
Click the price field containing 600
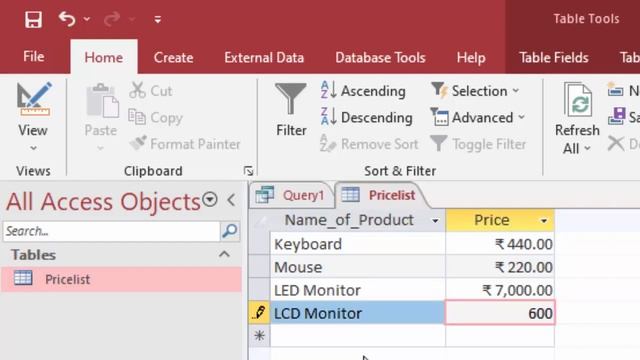[x=500, y=313]
